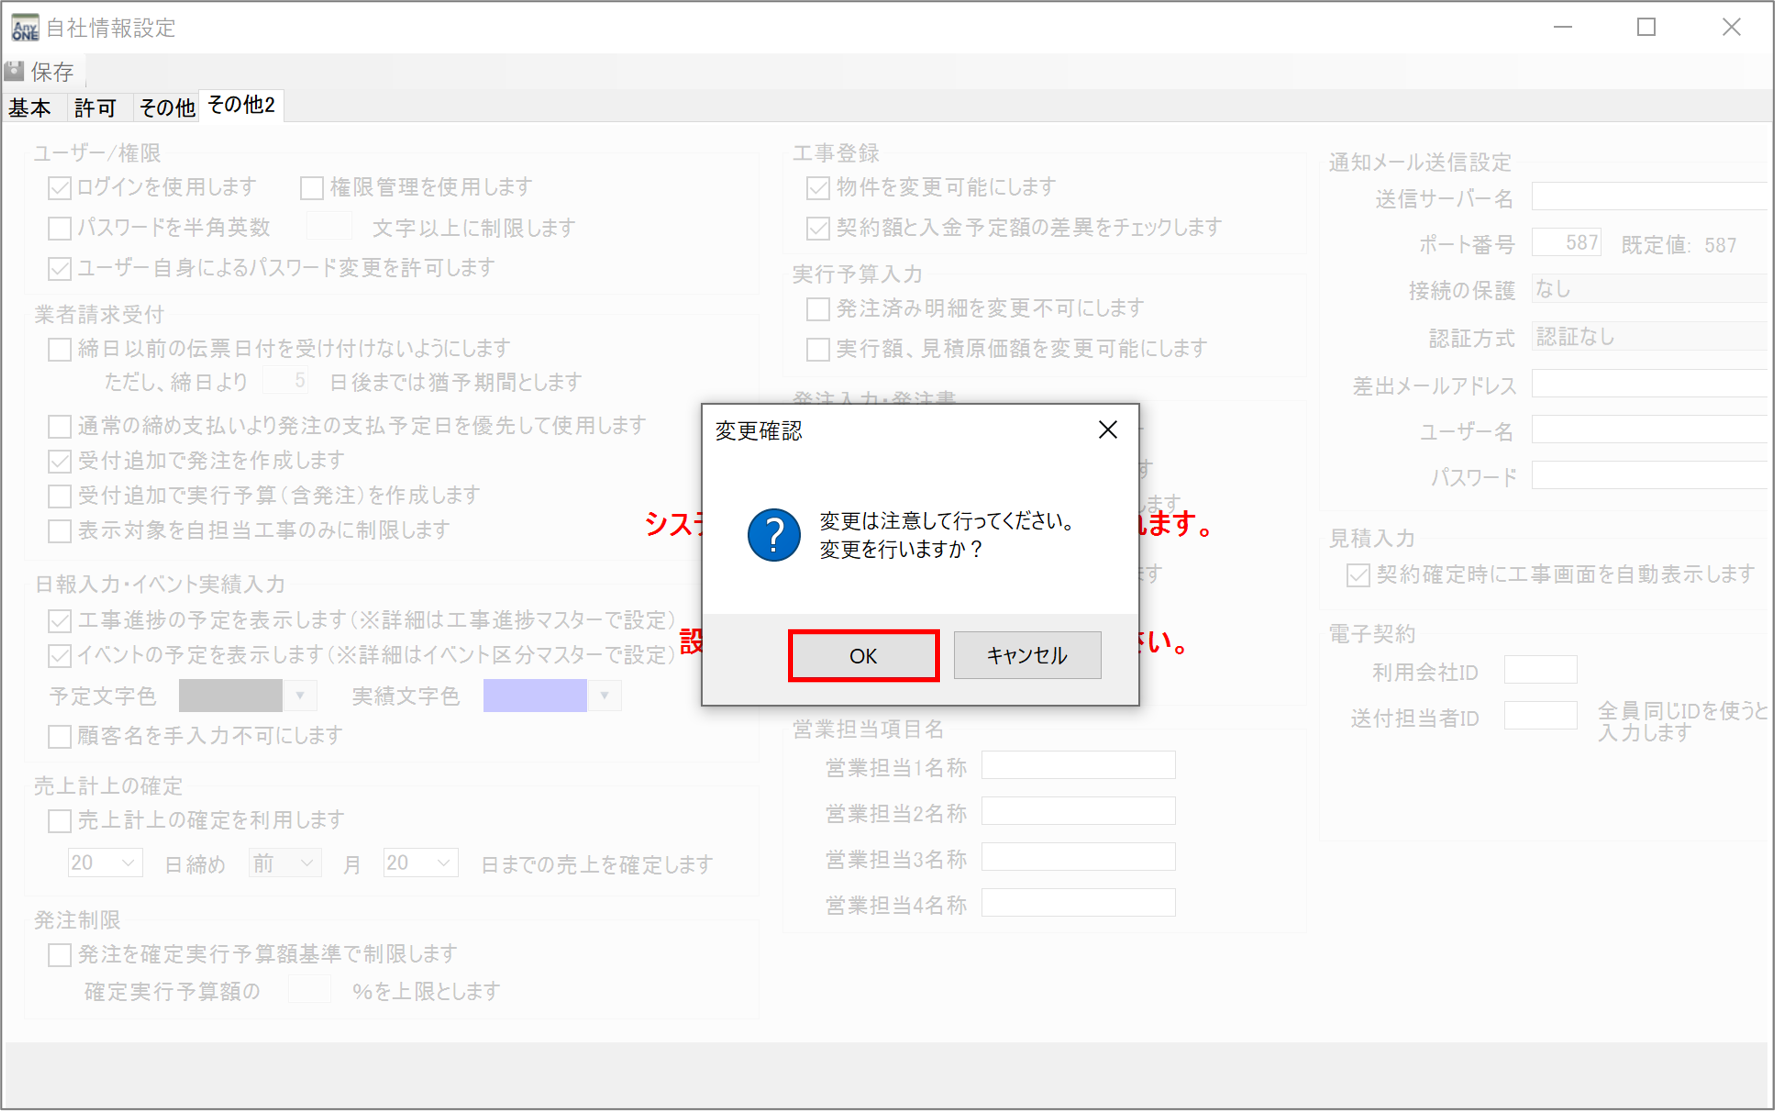
Task: Close the 変更確認 dialog with X
Action: pyautogui.click(x=1107, y=430)
